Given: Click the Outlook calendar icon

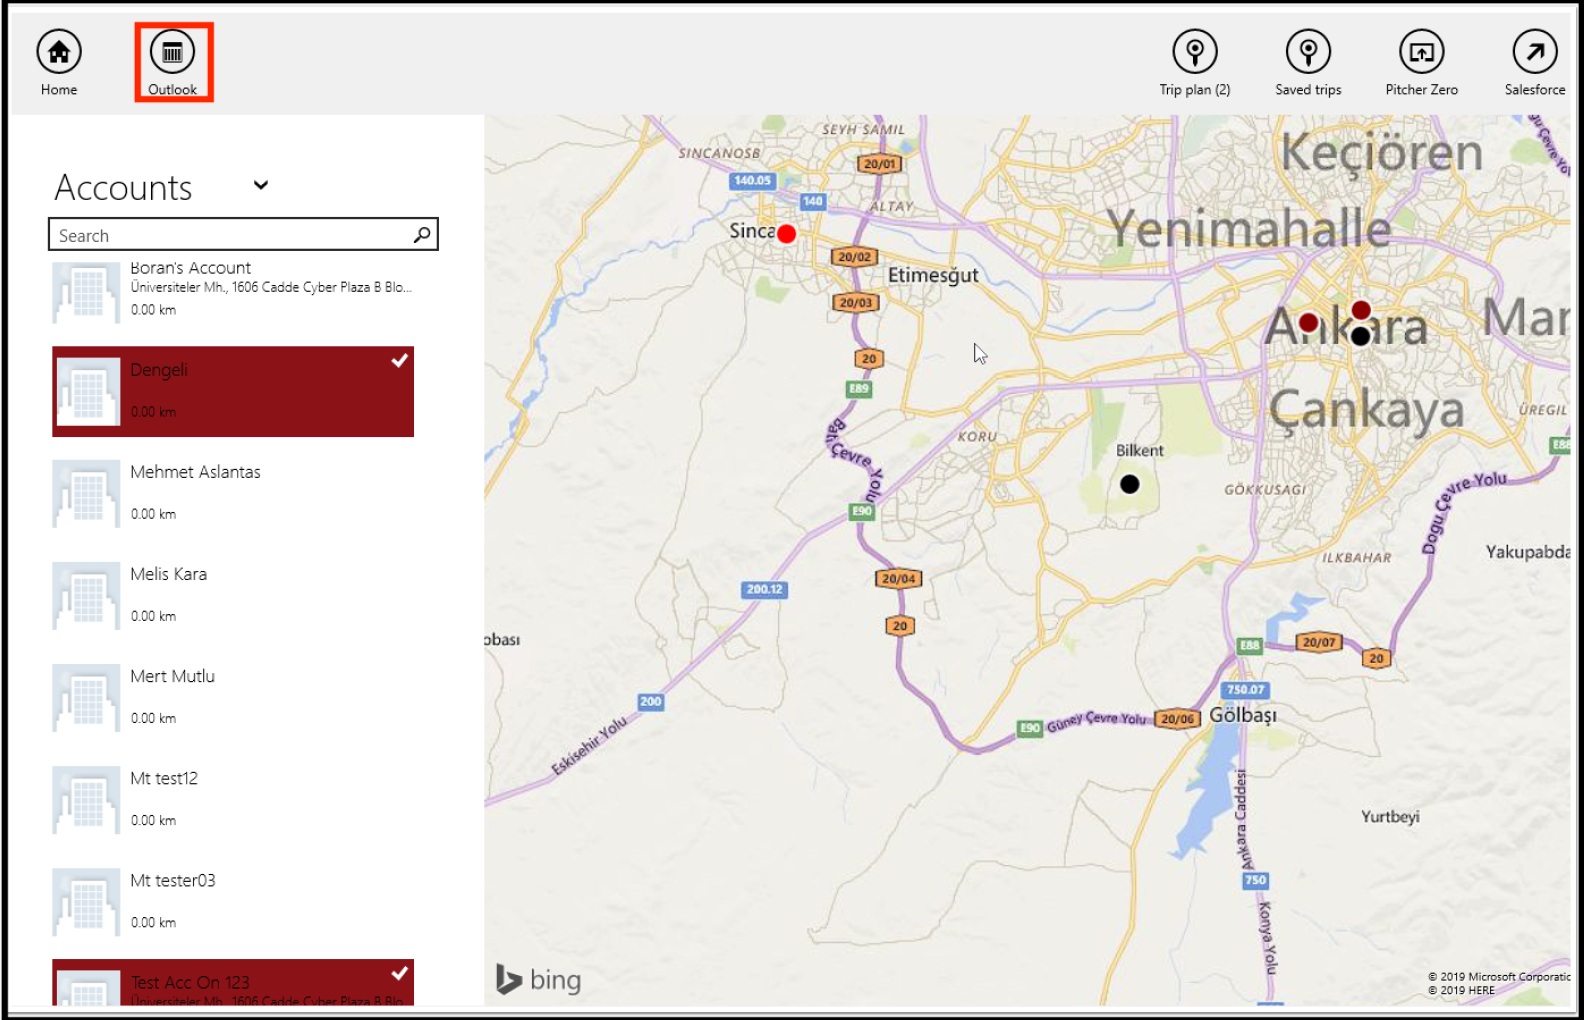Looking at the screenshot, I should coord(173,52).
